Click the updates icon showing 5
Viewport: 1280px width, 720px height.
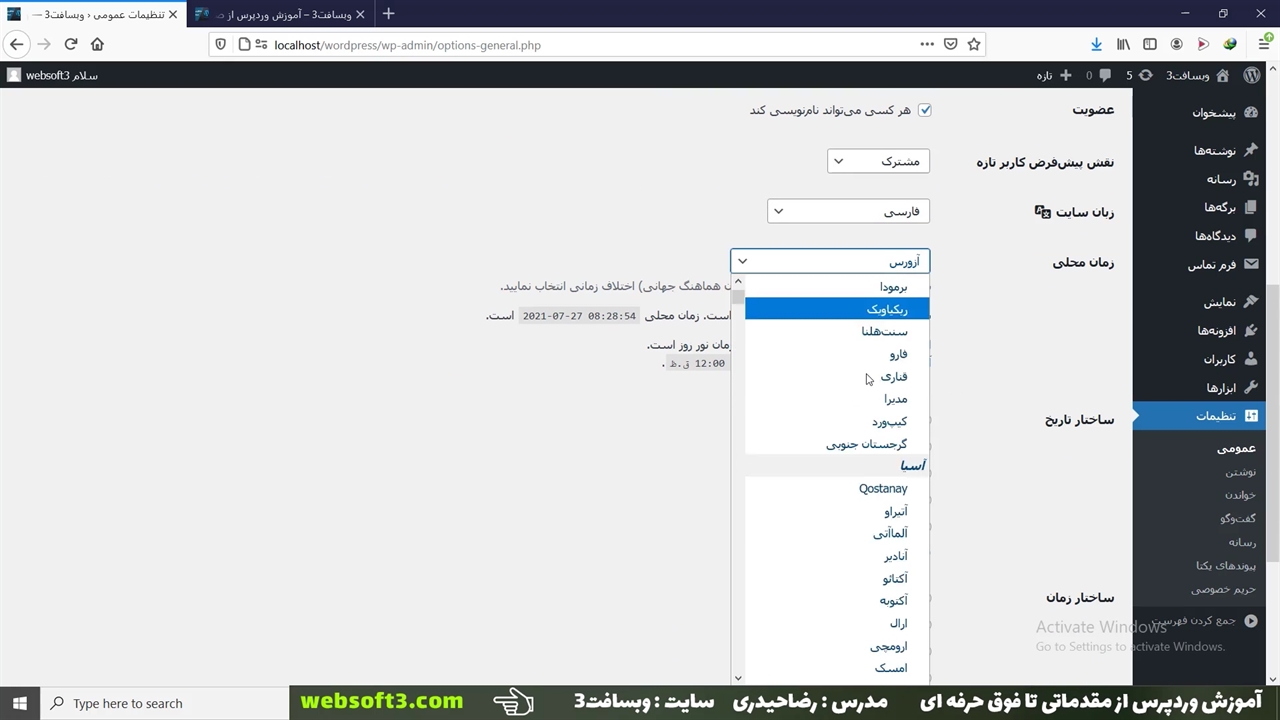click(1139, 75)
